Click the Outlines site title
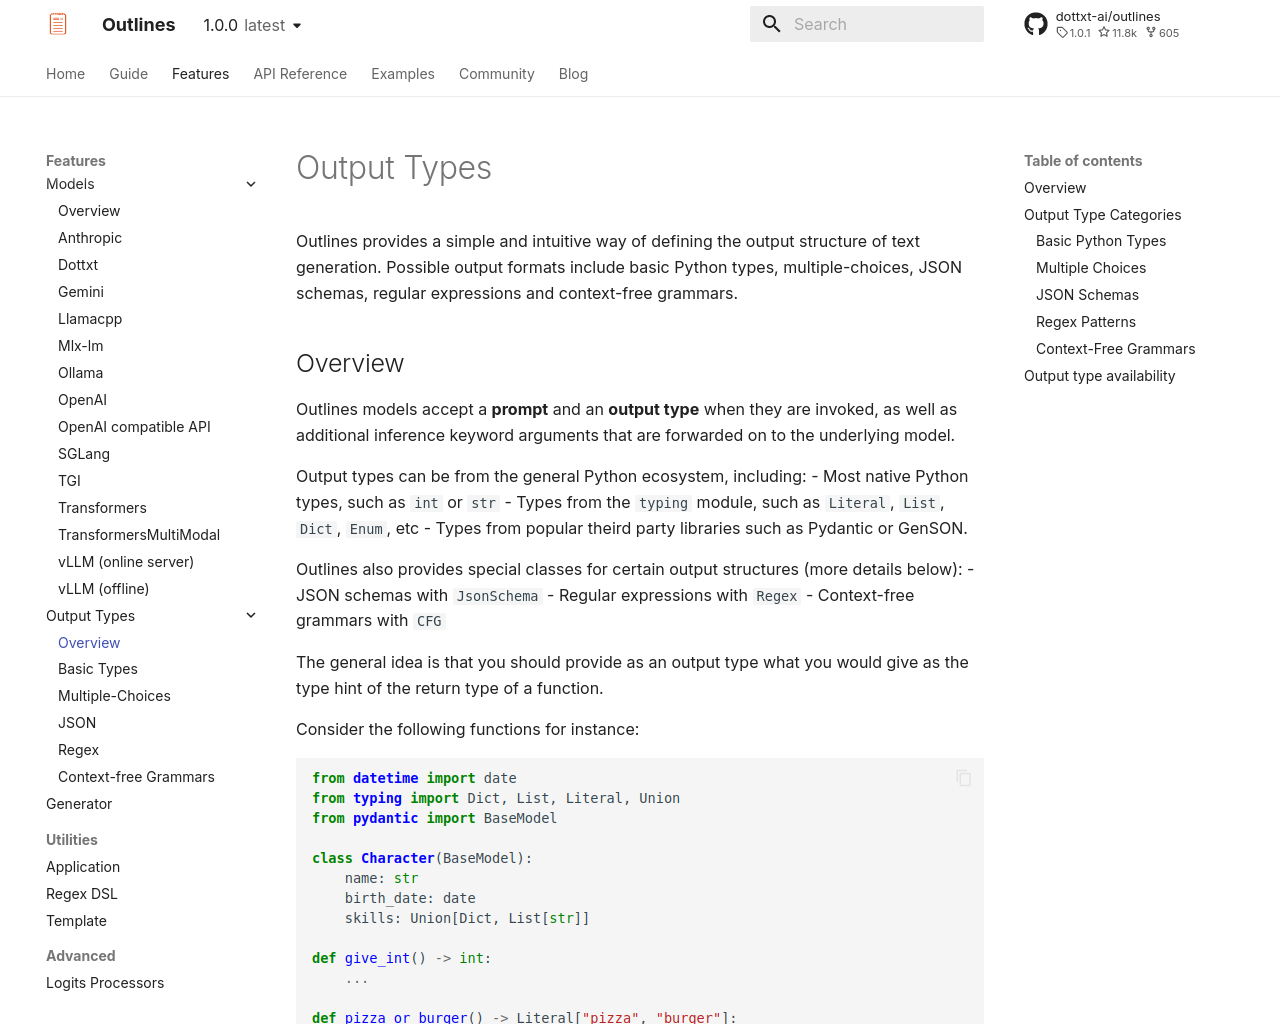The width and height of the screenshot is (1280, 1024). pyautogui.click(x=138, y=25)
